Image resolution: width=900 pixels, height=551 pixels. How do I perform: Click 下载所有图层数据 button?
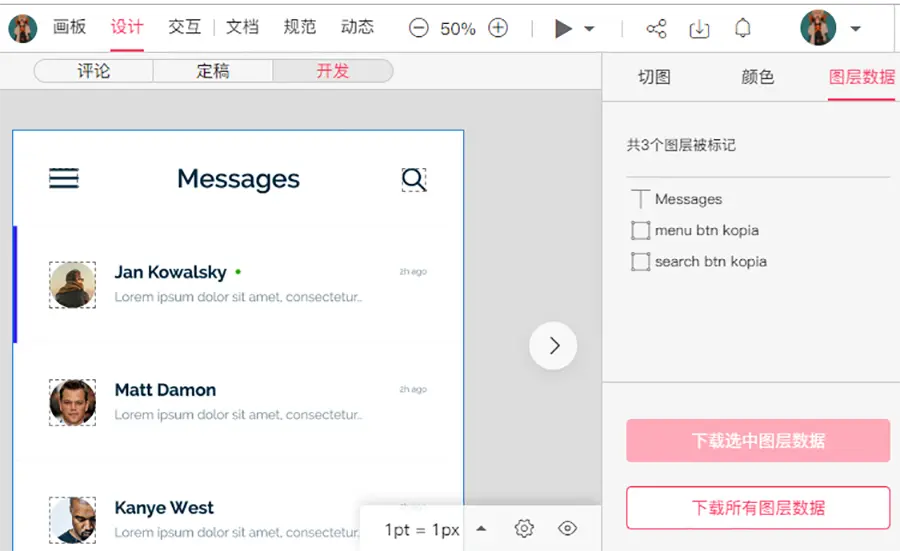pos(758,508)
